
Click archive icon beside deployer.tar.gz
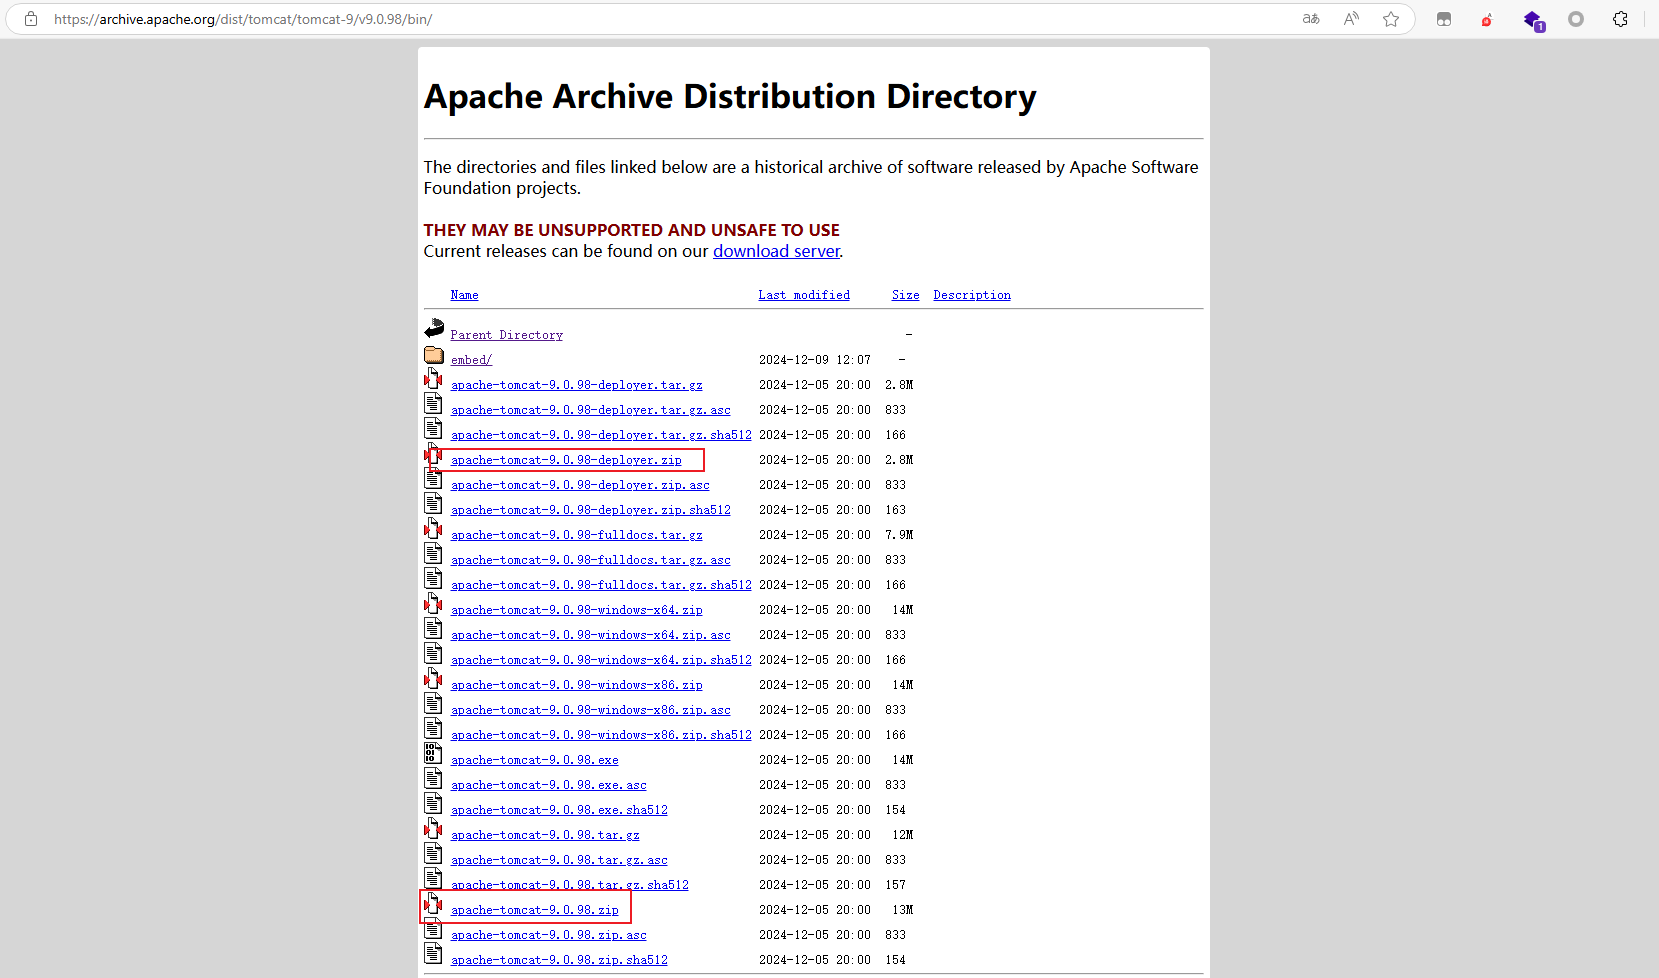434,378
